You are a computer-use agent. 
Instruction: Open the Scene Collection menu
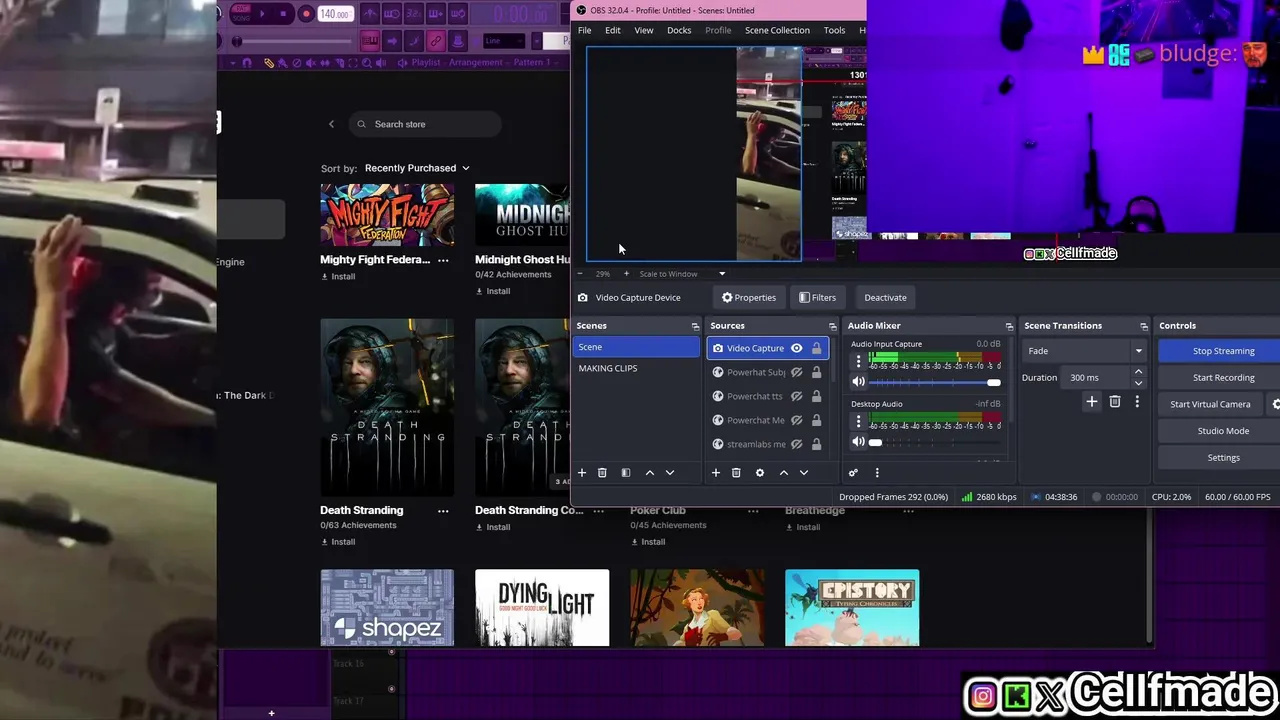click(777, 30)
